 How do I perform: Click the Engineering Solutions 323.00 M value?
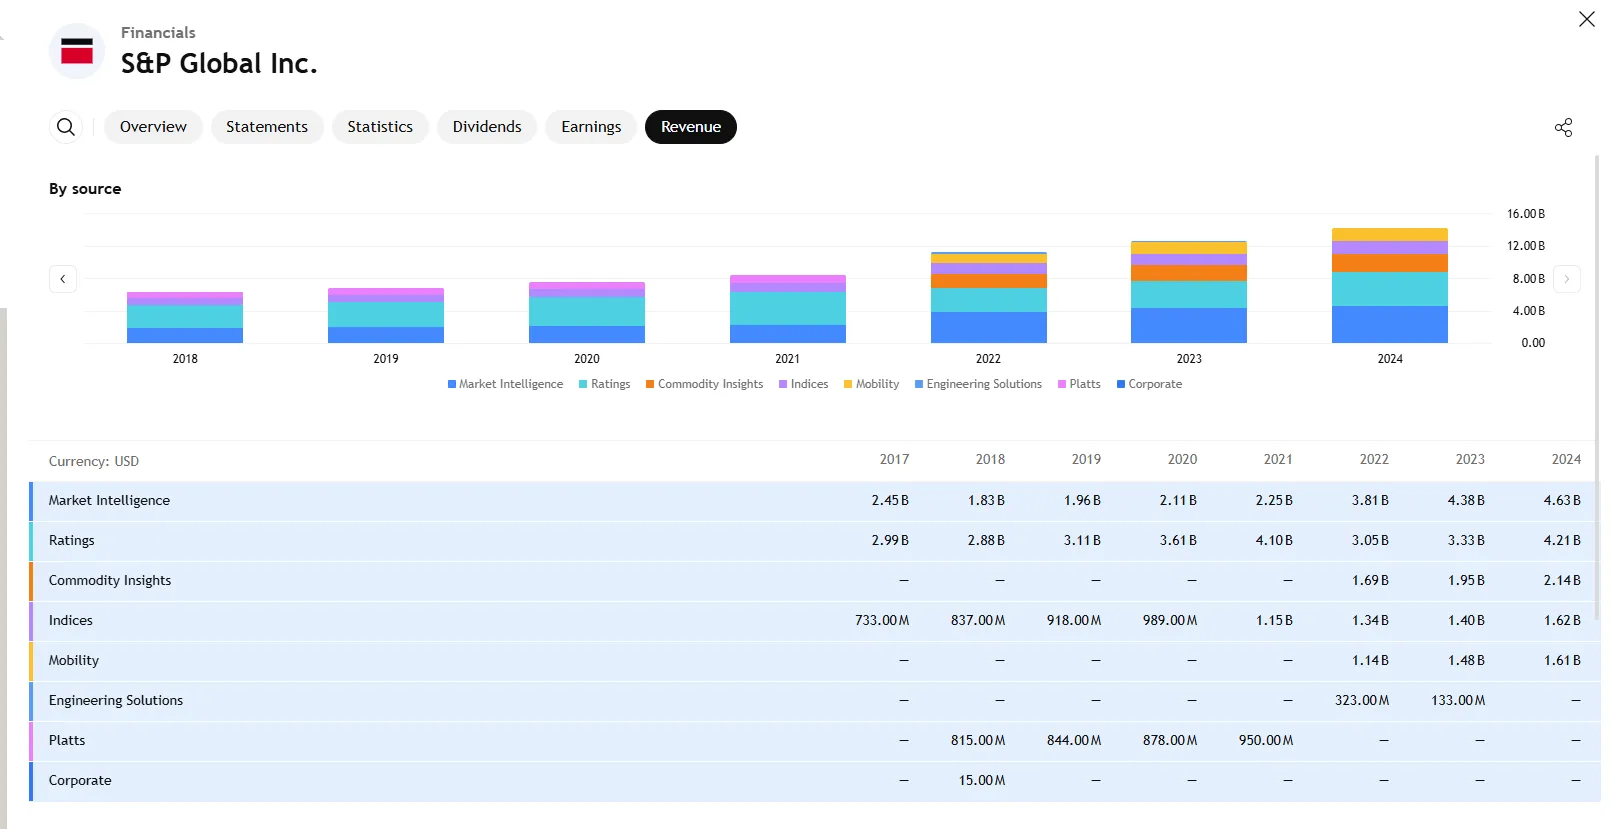tap(1362, 701)
